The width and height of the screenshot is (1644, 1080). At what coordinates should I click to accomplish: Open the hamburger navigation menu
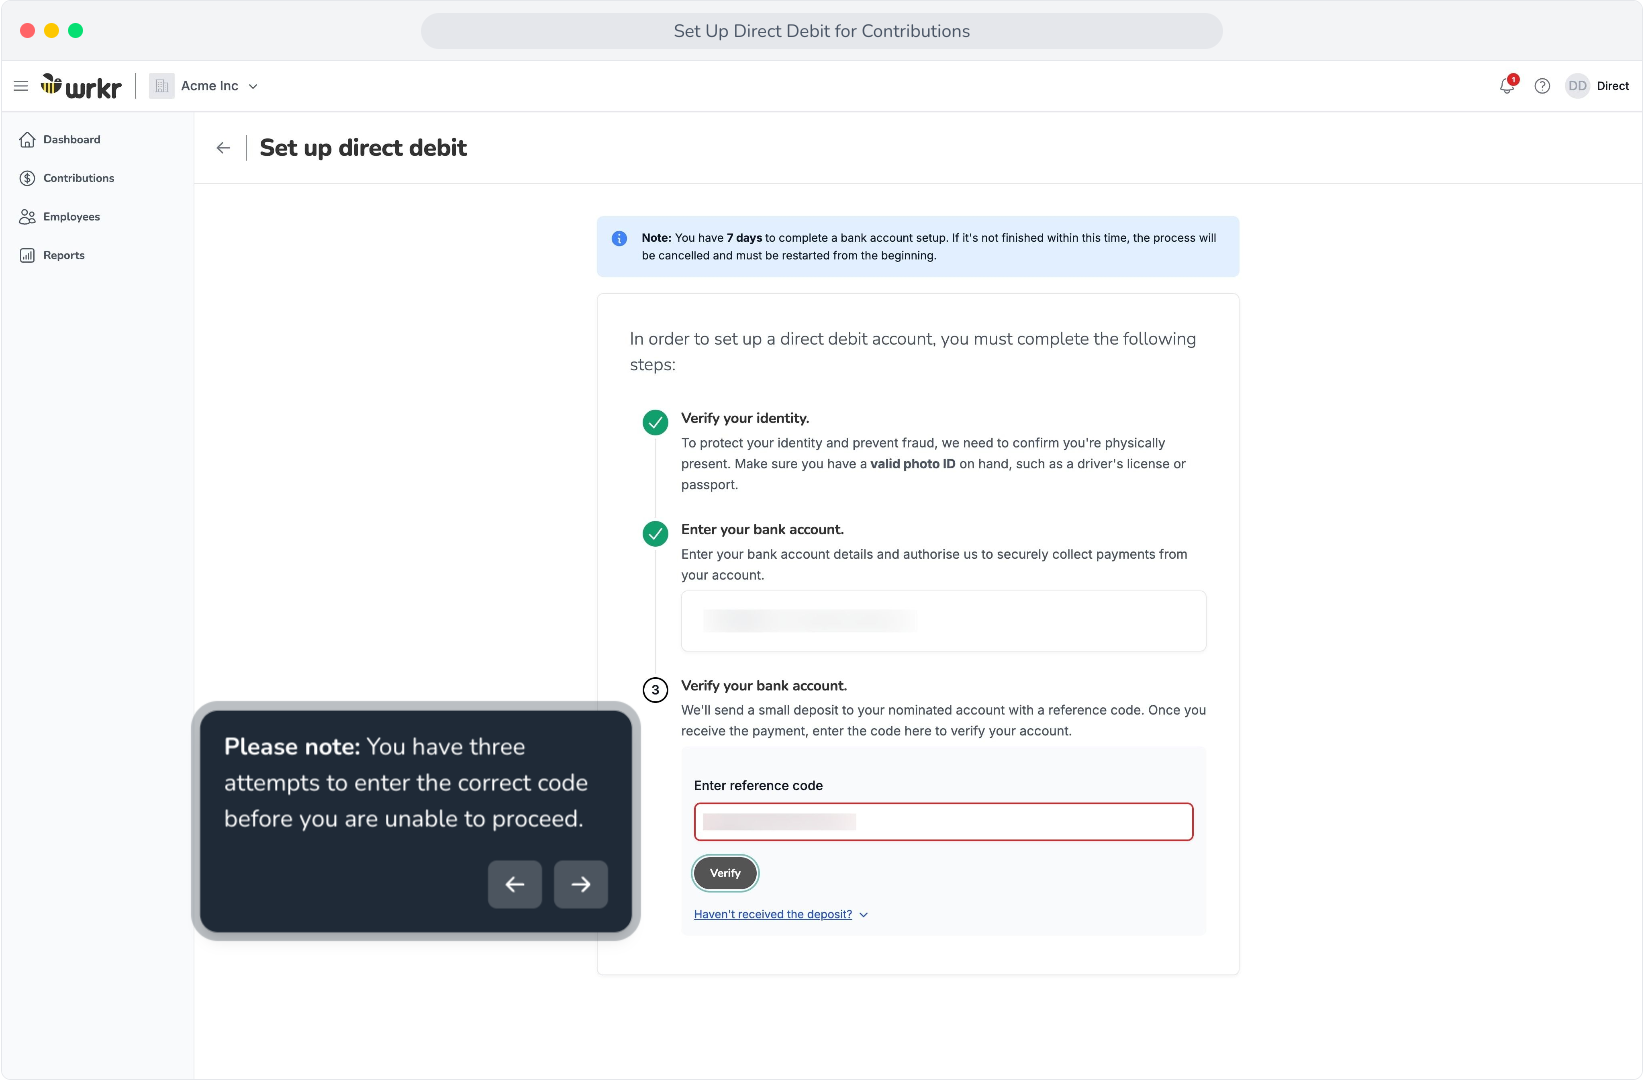[x=20, y=86]
